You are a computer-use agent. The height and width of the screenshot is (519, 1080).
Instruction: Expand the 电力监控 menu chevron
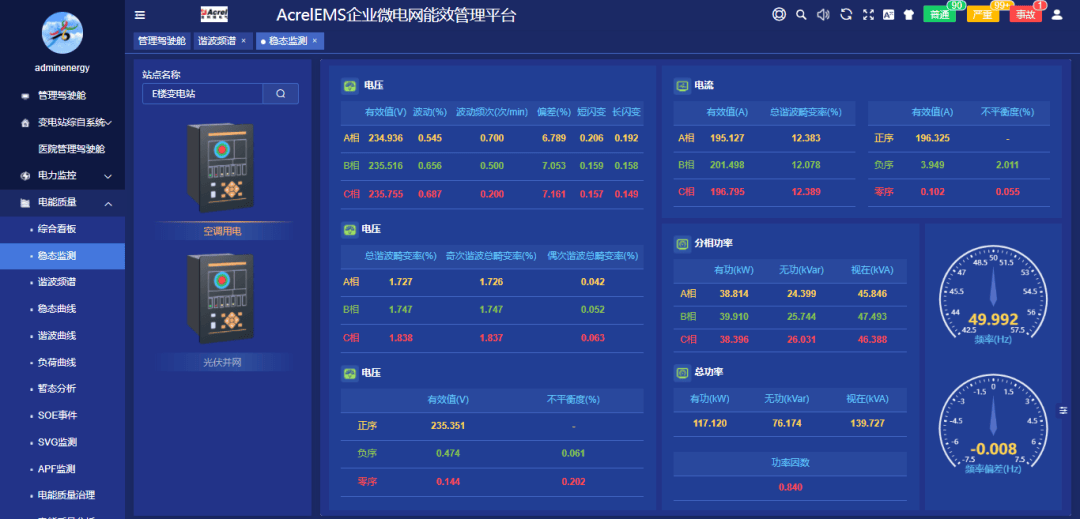(x=108, y=176)
